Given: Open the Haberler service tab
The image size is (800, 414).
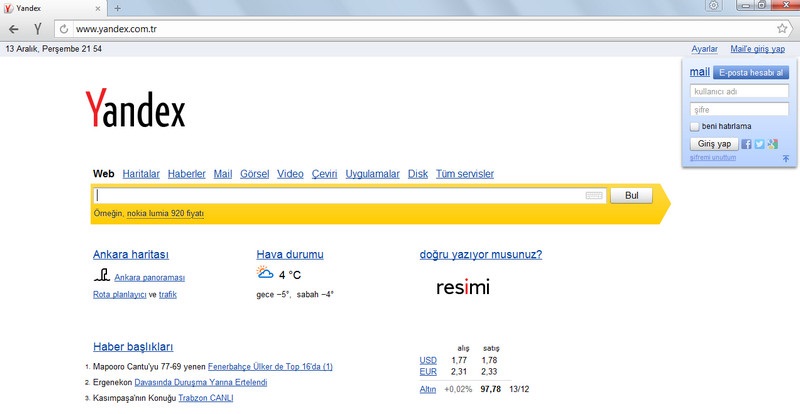Looking at the screenshot, I should pos(186,174).
